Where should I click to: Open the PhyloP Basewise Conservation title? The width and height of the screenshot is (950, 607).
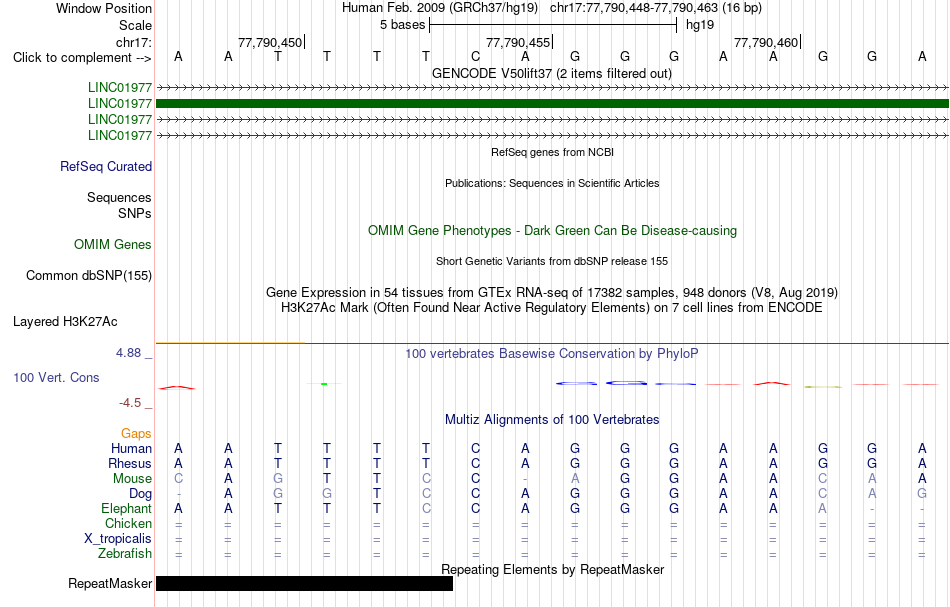551,354
